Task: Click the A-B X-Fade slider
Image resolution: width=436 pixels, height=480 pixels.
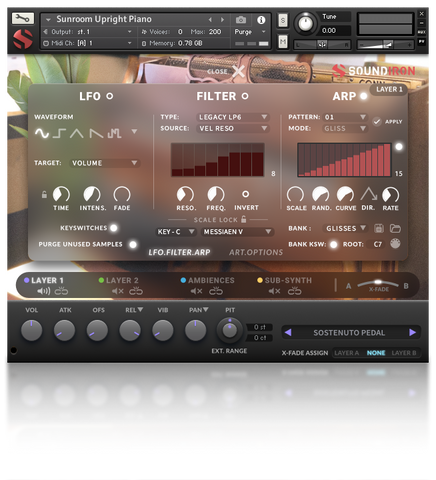Action: tap(378, 284)
